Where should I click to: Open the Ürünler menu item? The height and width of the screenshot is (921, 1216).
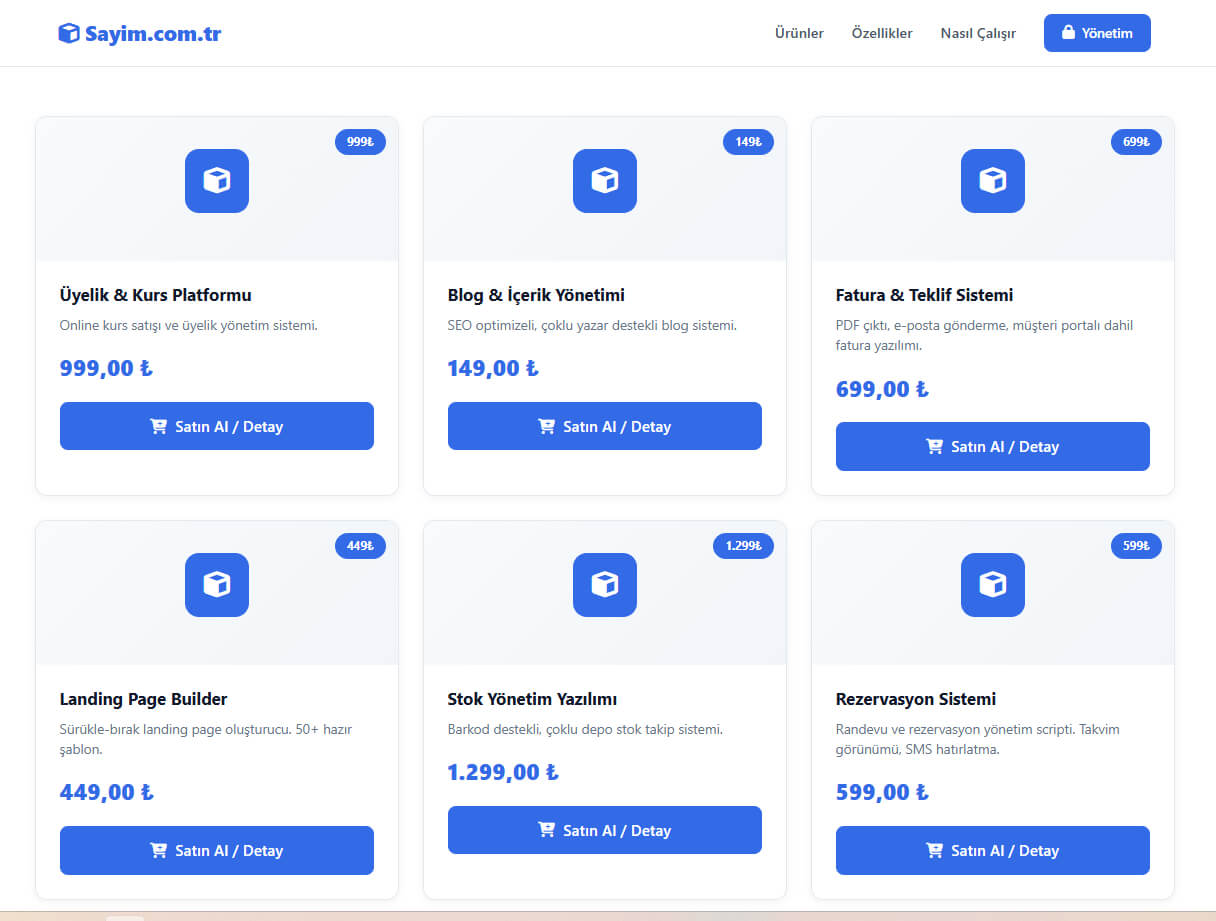coord(799,33)
